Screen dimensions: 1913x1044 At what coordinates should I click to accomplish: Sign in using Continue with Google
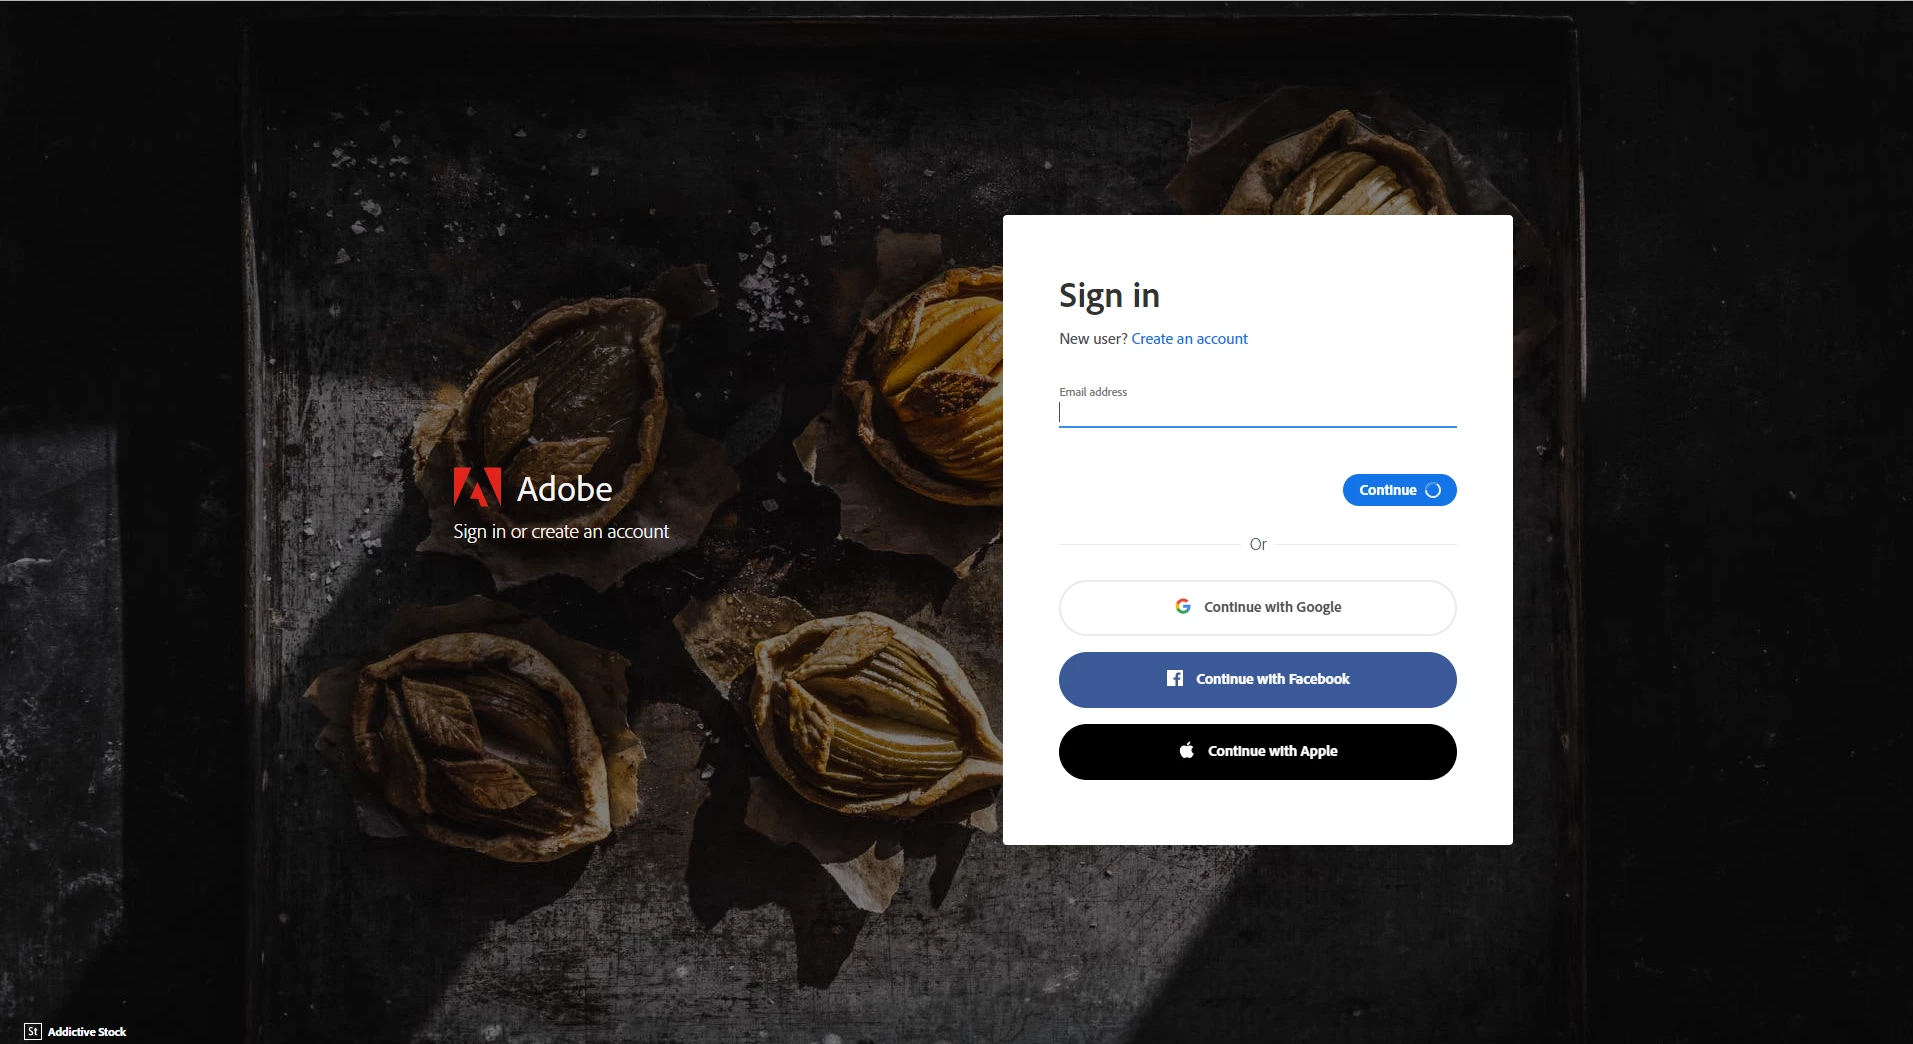coord(1258,608)
